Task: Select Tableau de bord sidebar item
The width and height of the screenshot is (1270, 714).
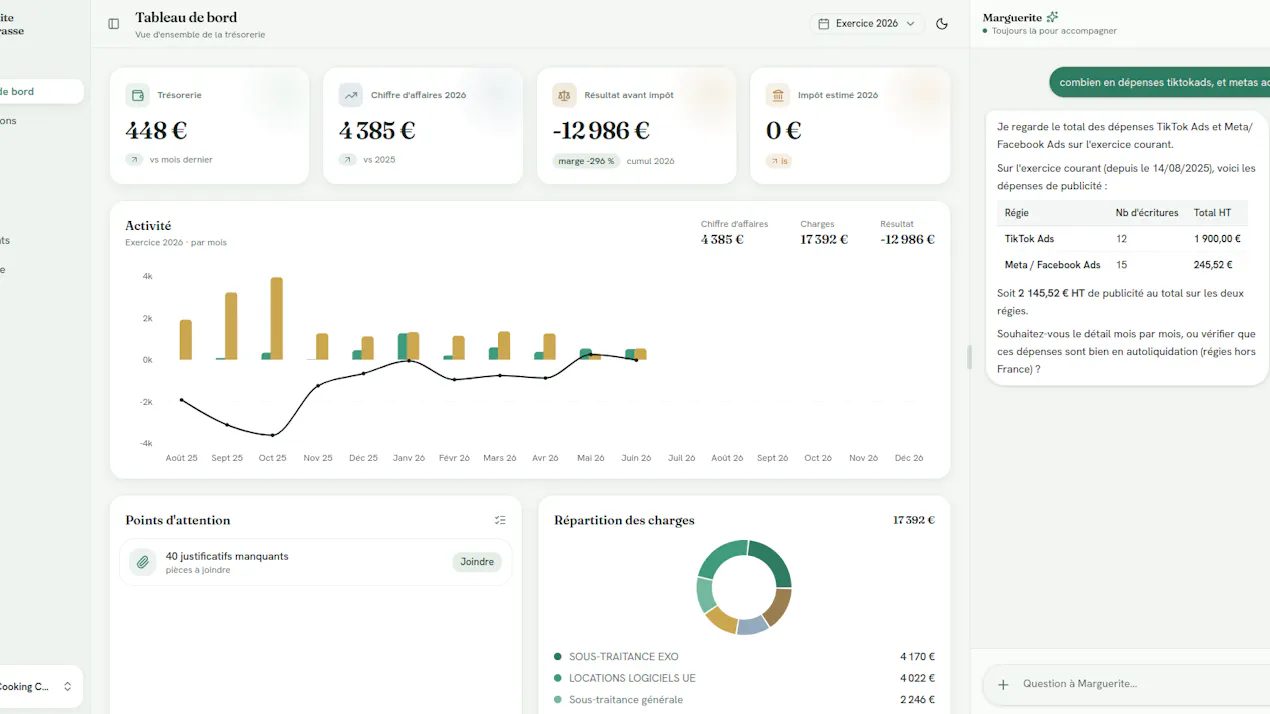Action: click(40, 91)
